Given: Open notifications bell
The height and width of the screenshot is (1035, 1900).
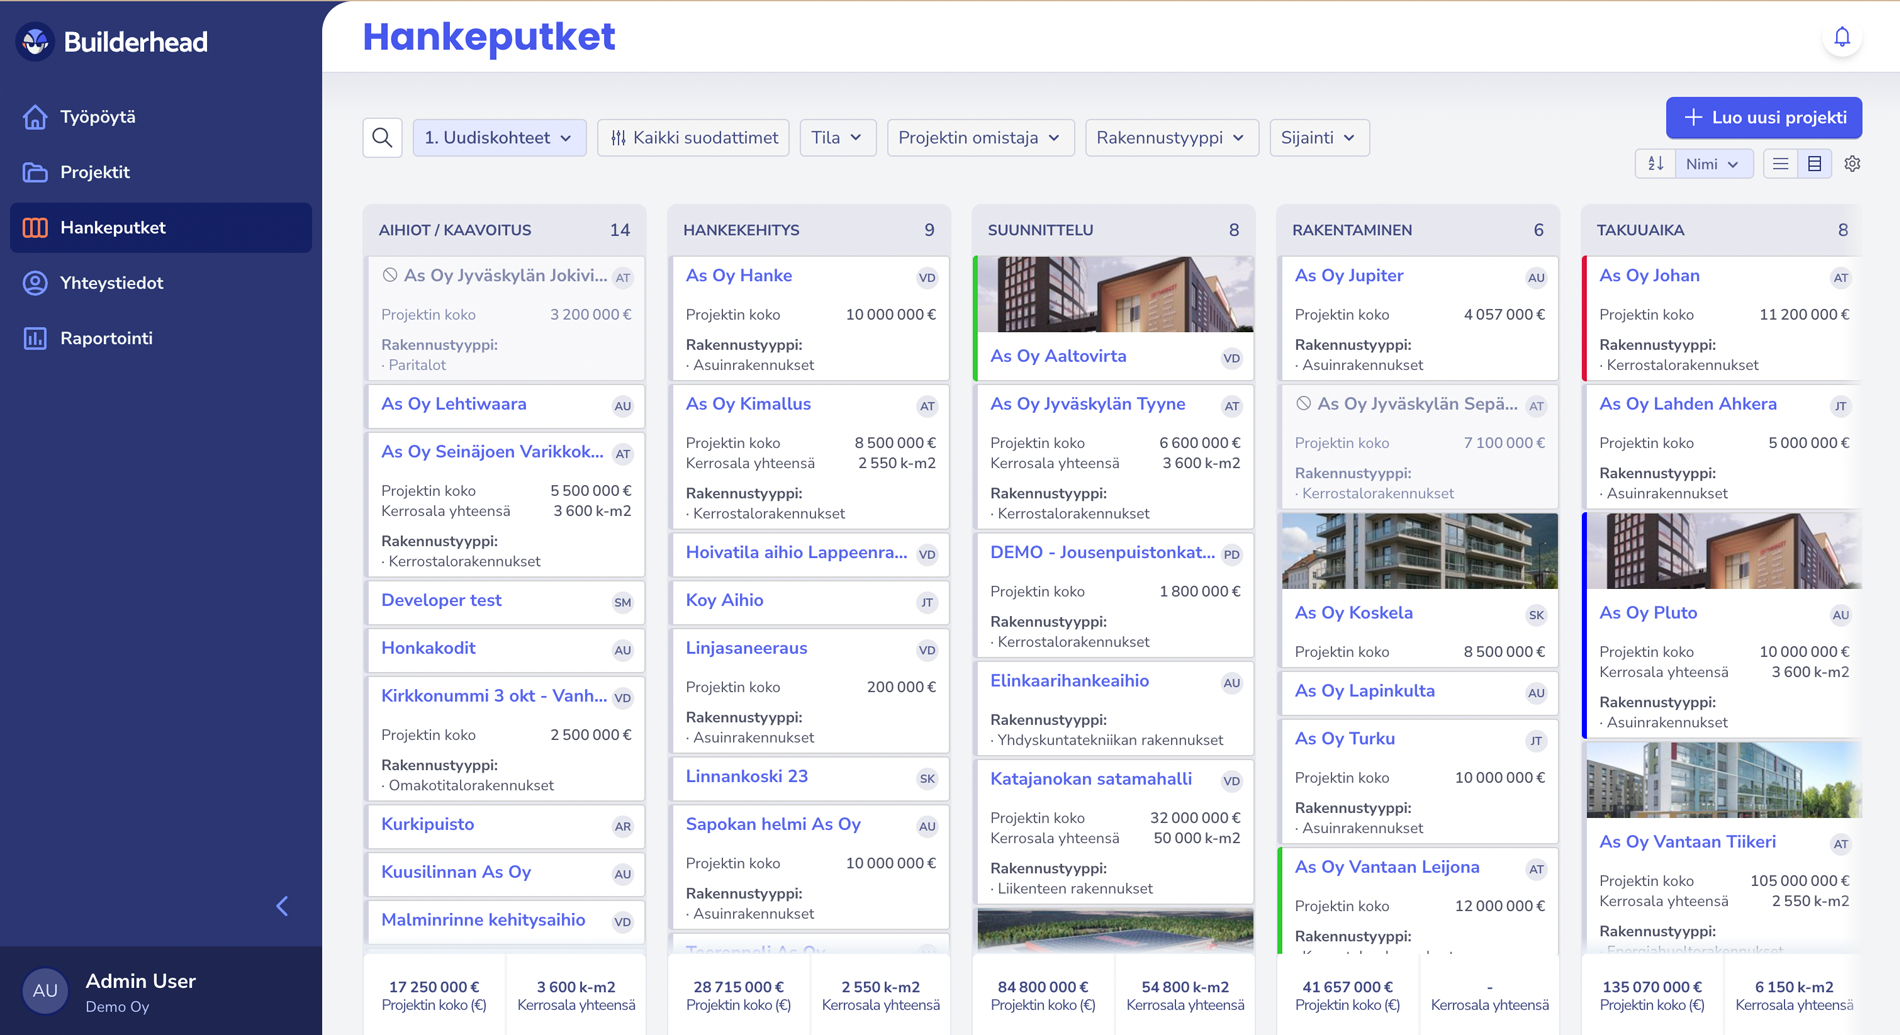Looking at the screenshot, I should coord(1841,38).
